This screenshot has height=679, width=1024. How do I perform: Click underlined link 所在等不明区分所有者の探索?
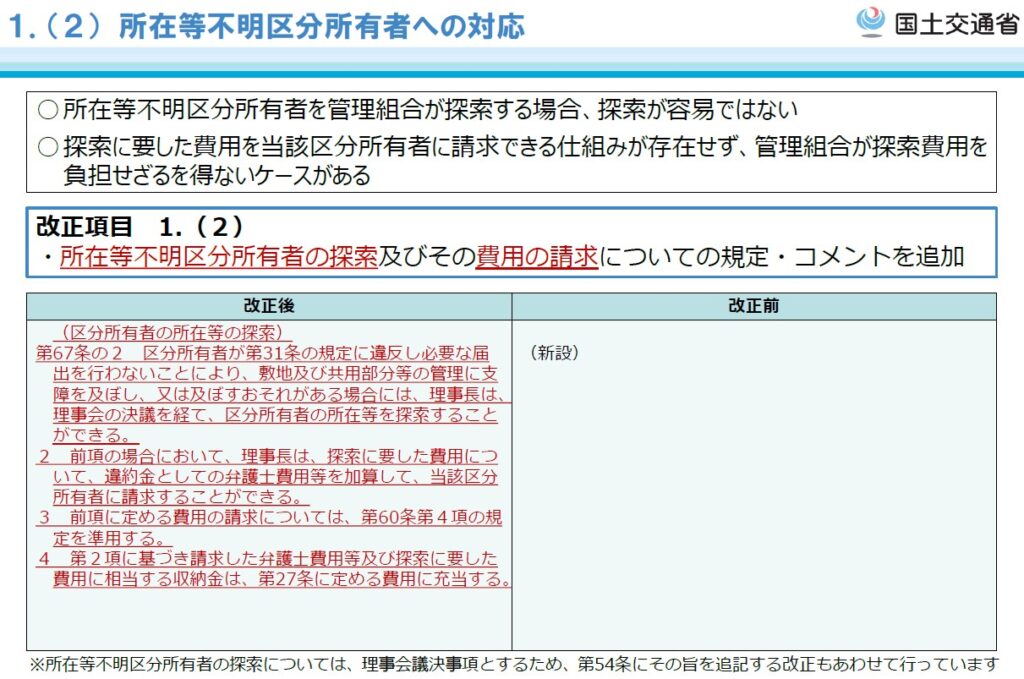tap(219, 257)
